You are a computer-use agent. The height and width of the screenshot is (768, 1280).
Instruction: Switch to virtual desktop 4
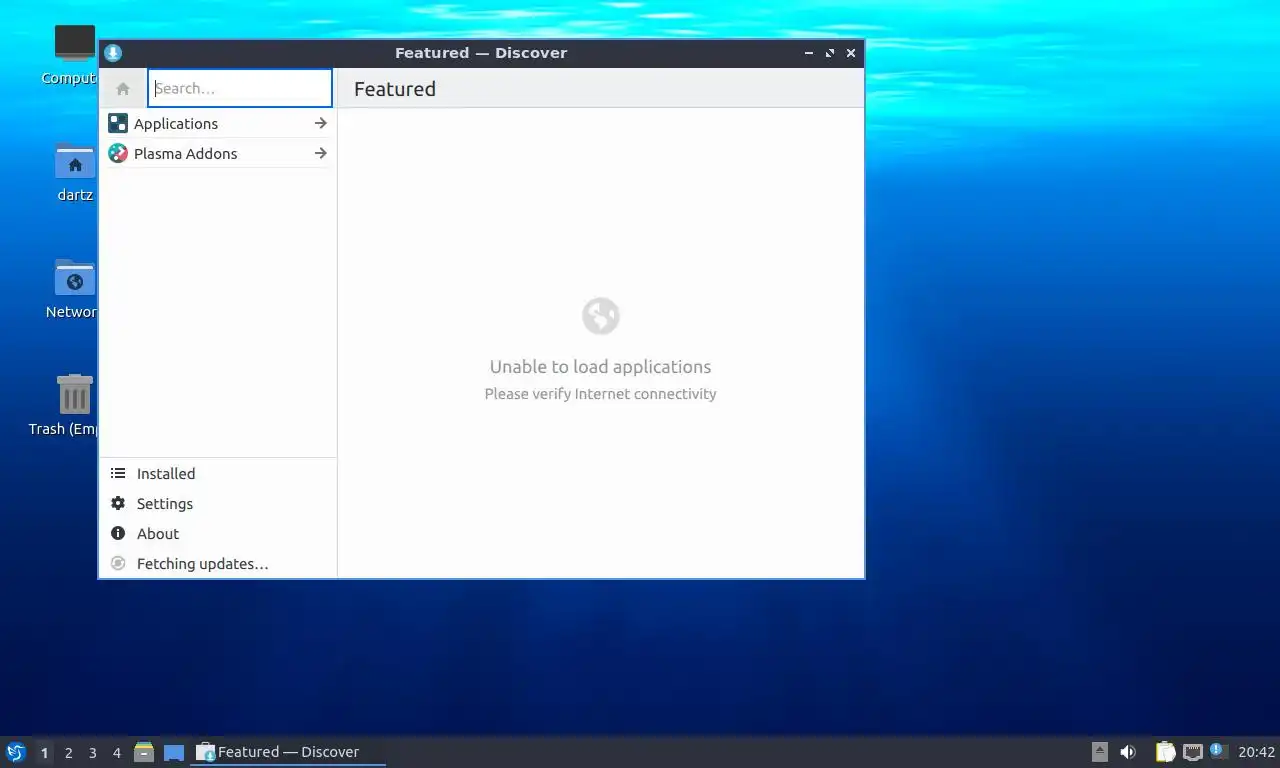point(116,753)
